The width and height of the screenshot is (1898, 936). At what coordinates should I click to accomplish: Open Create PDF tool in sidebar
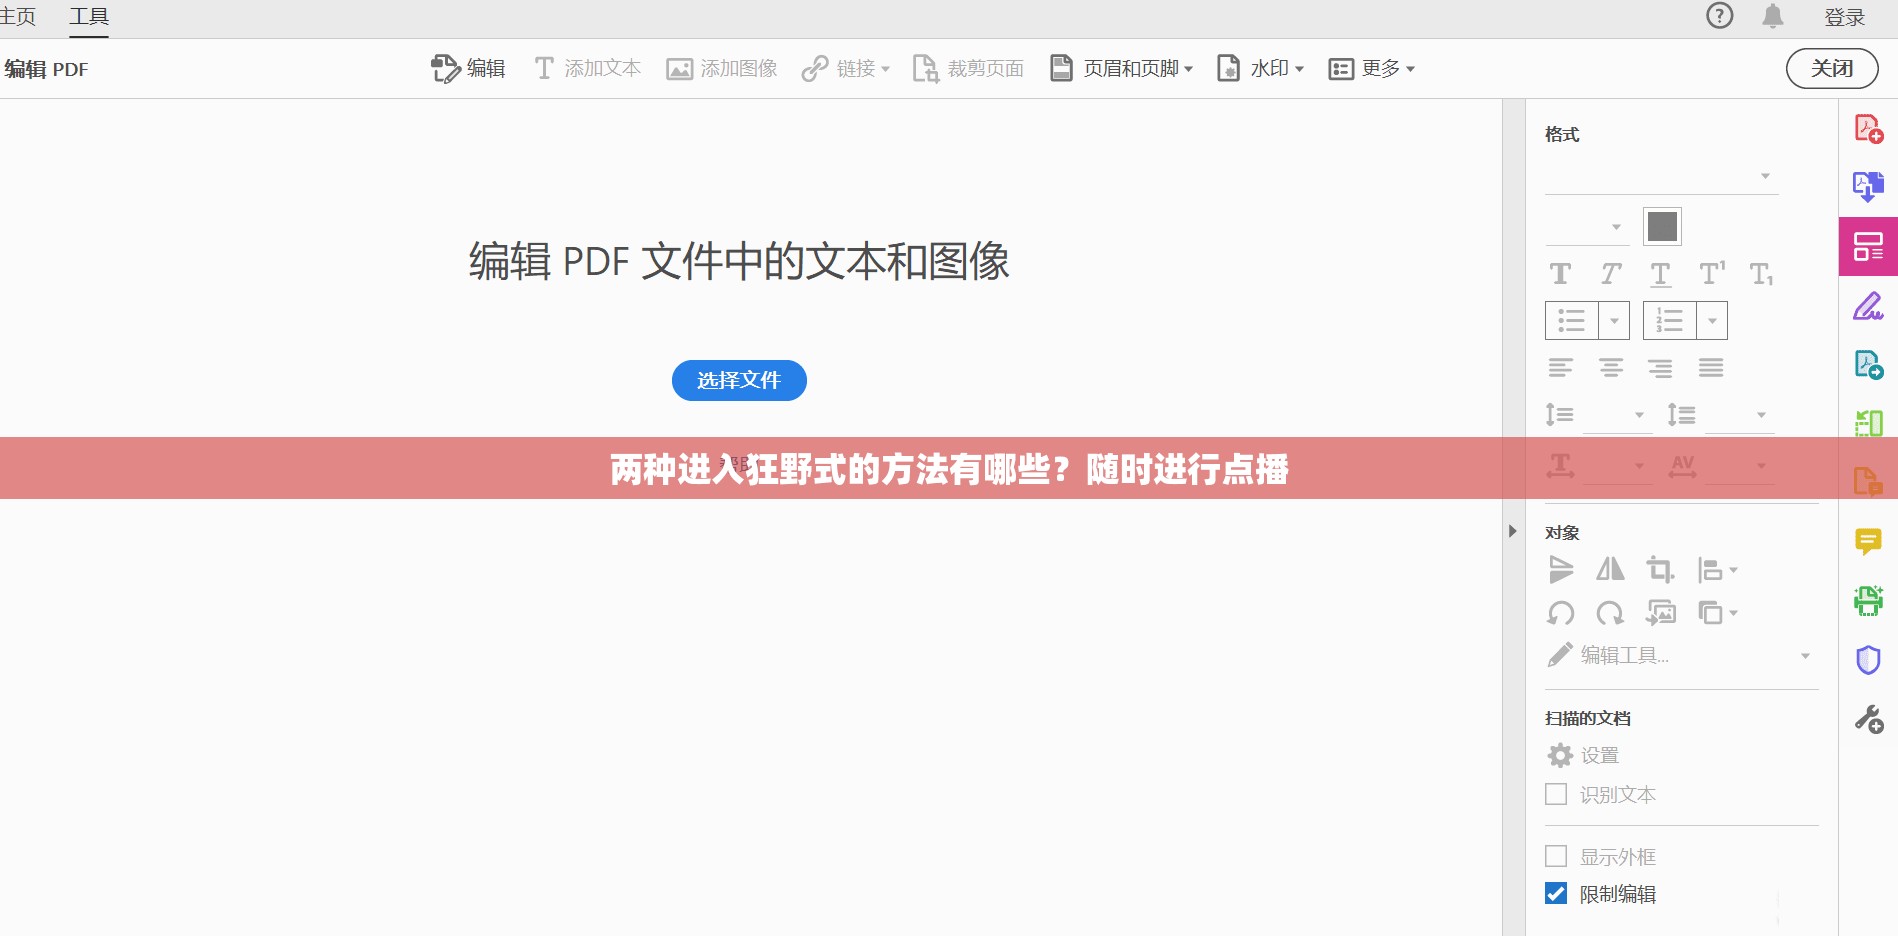coord(1868,129)
